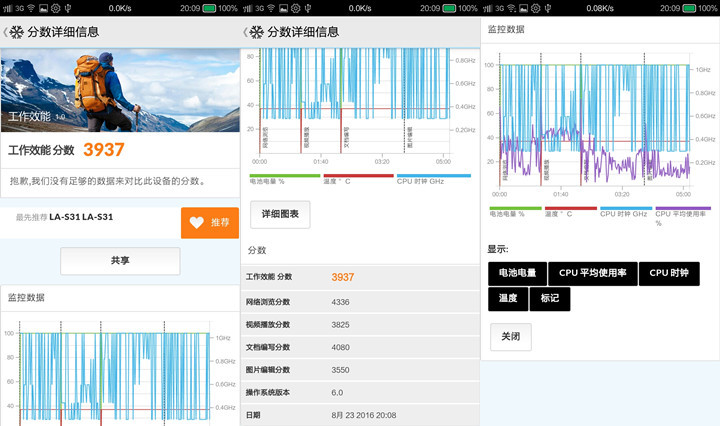Toggle the 温度 series display
Viewport: 720px width, 426px height.
click(508, 298)
